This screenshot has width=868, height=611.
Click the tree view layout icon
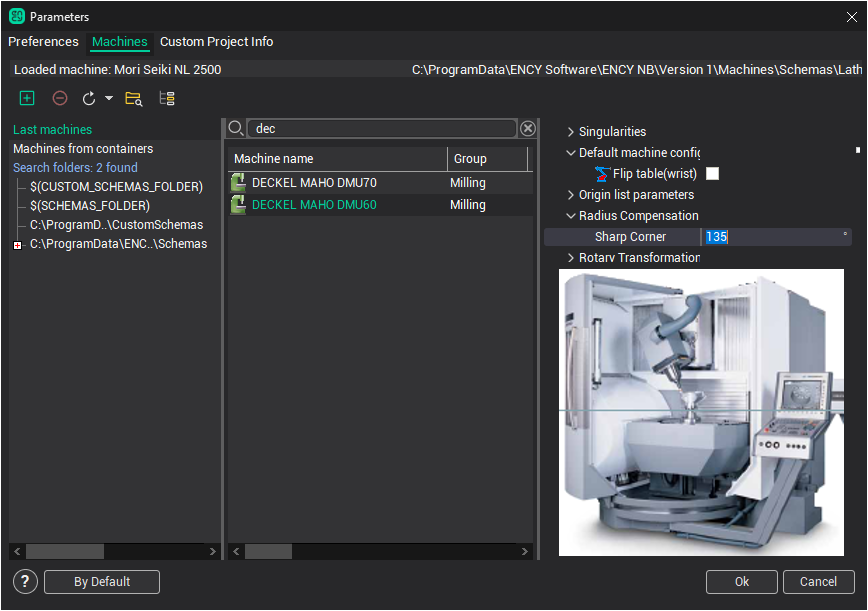coord(167,98)
